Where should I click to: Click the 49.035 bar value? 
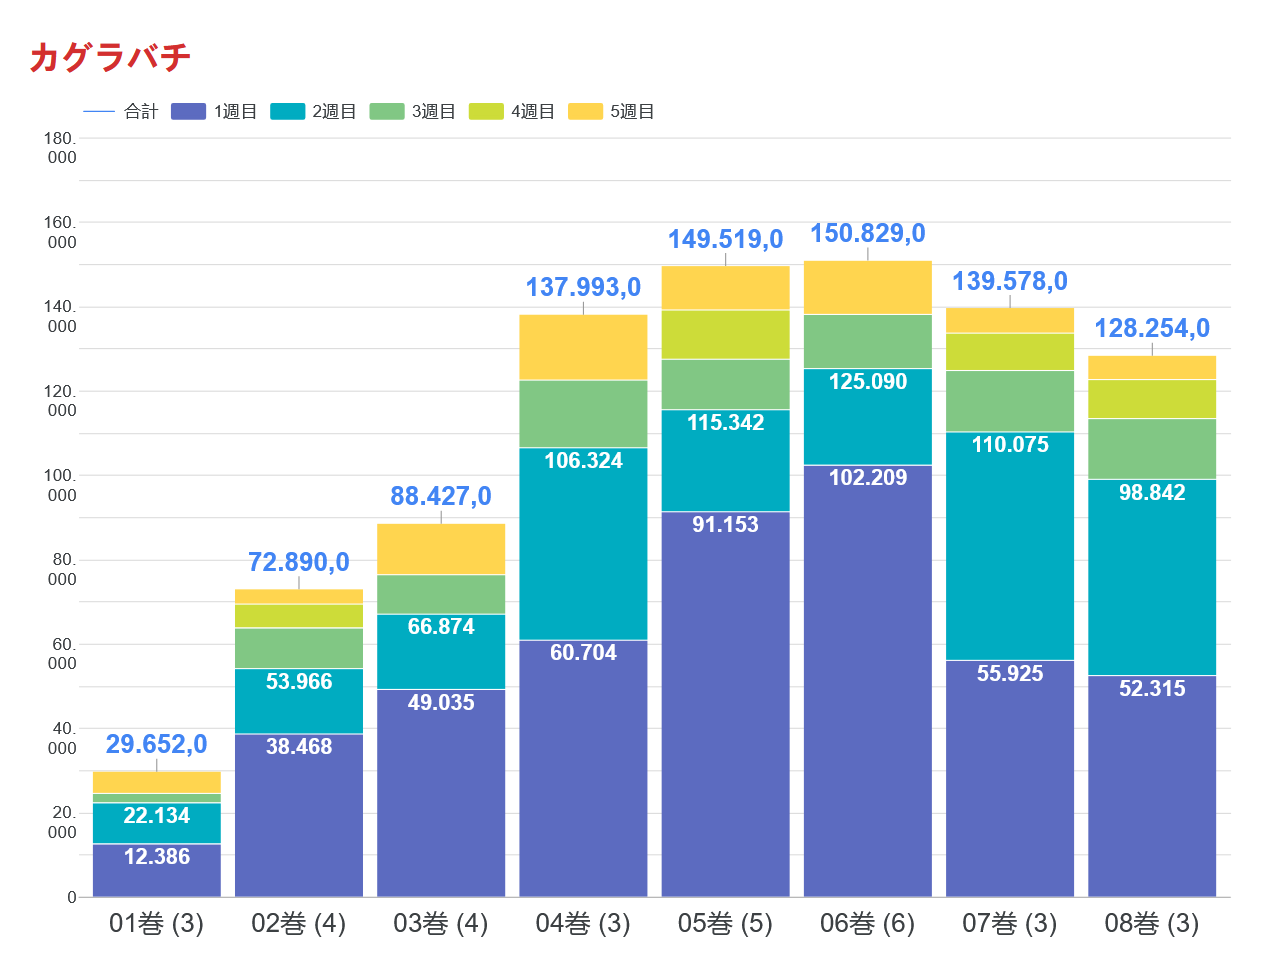coord(441,702)
